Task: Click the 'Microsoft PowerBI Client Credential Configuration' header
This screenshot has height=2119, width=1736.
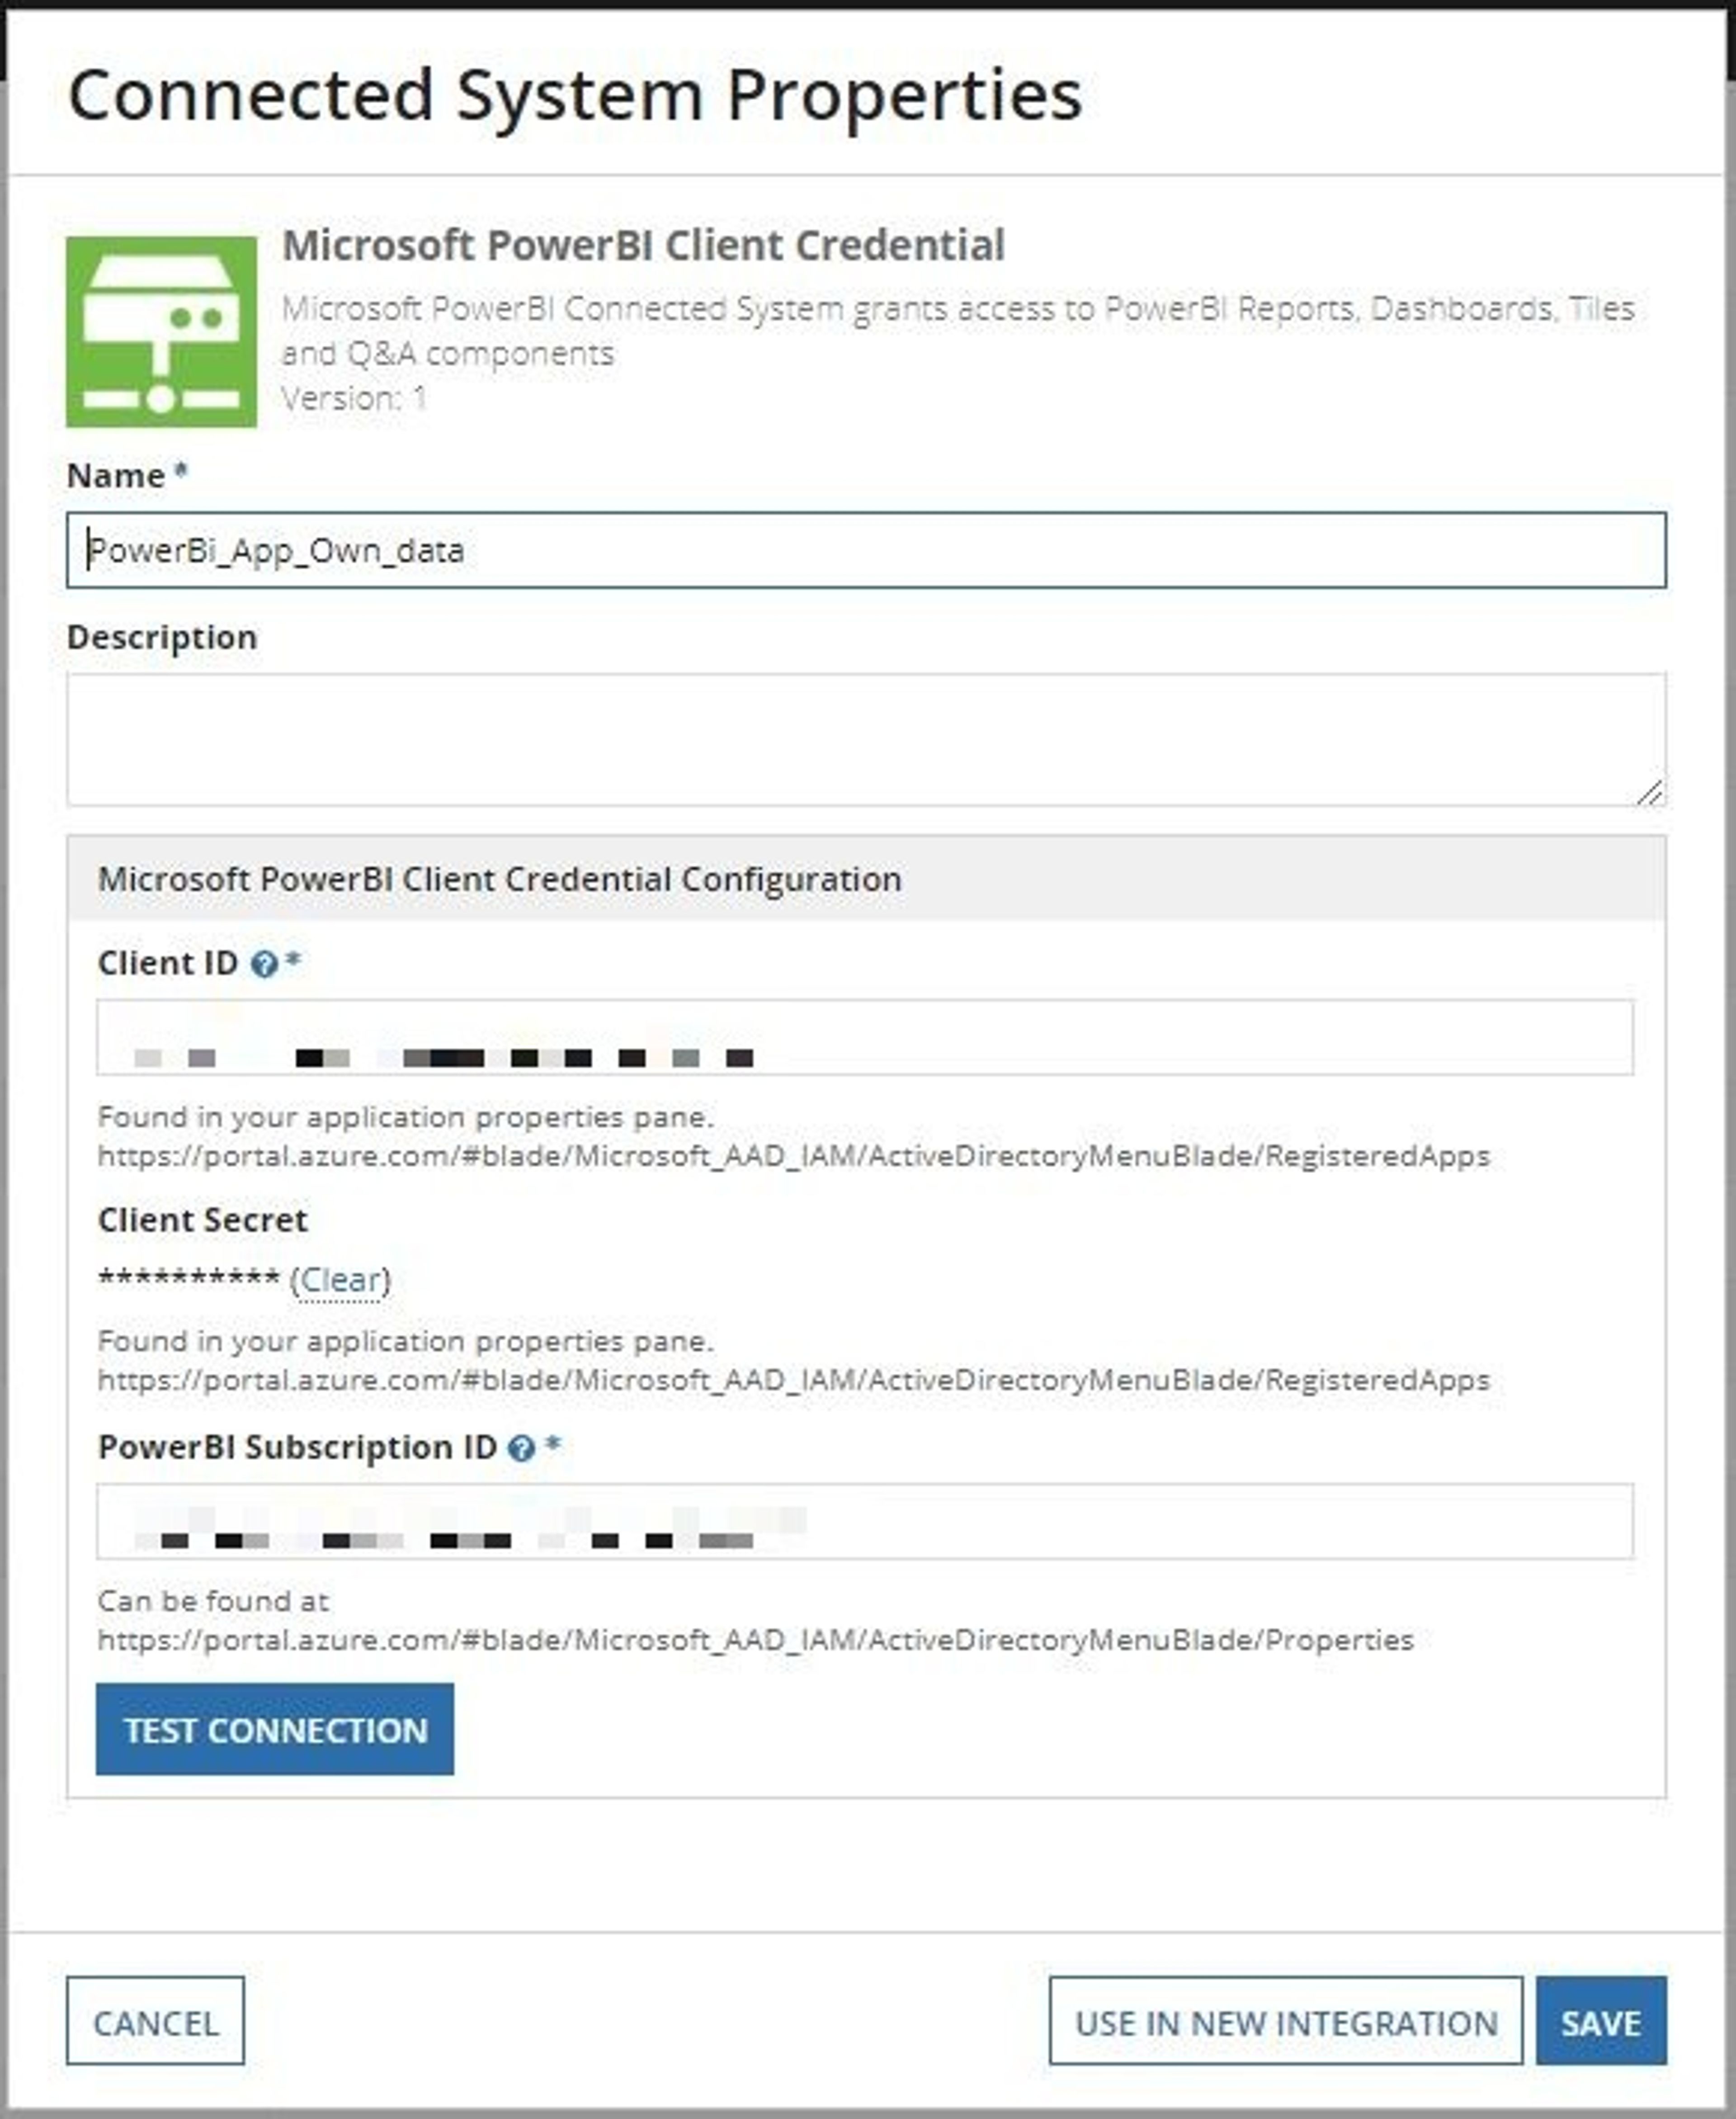Action: pyautogui.click(x=866, y=879)
